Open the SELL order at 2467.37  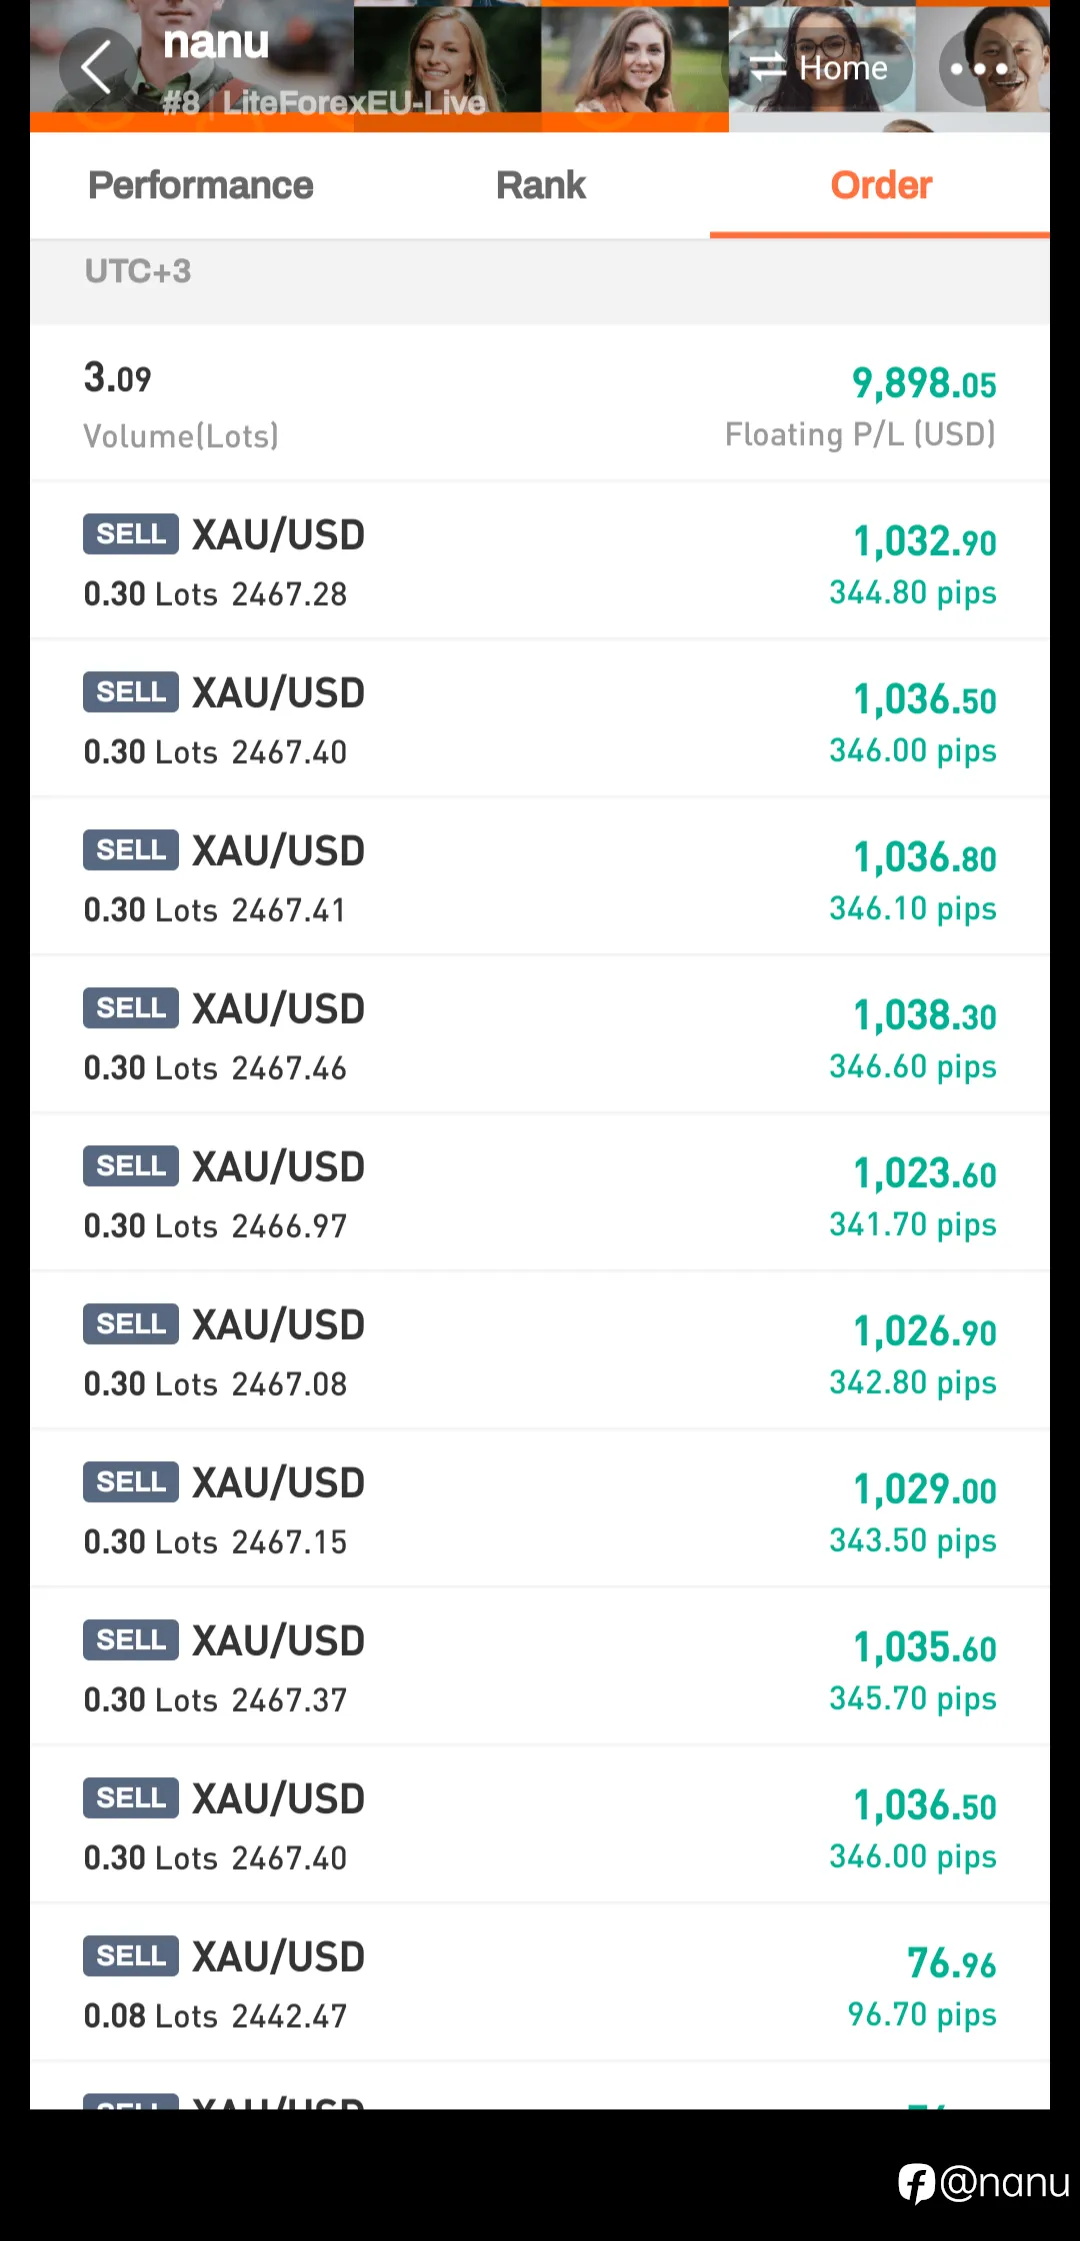click(x=540, y=1667)
